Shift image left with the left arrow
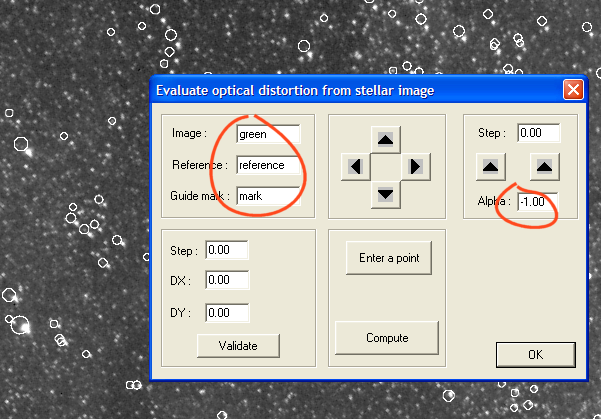The width and height of the screenshot is (601, 419). pos(356,167)
